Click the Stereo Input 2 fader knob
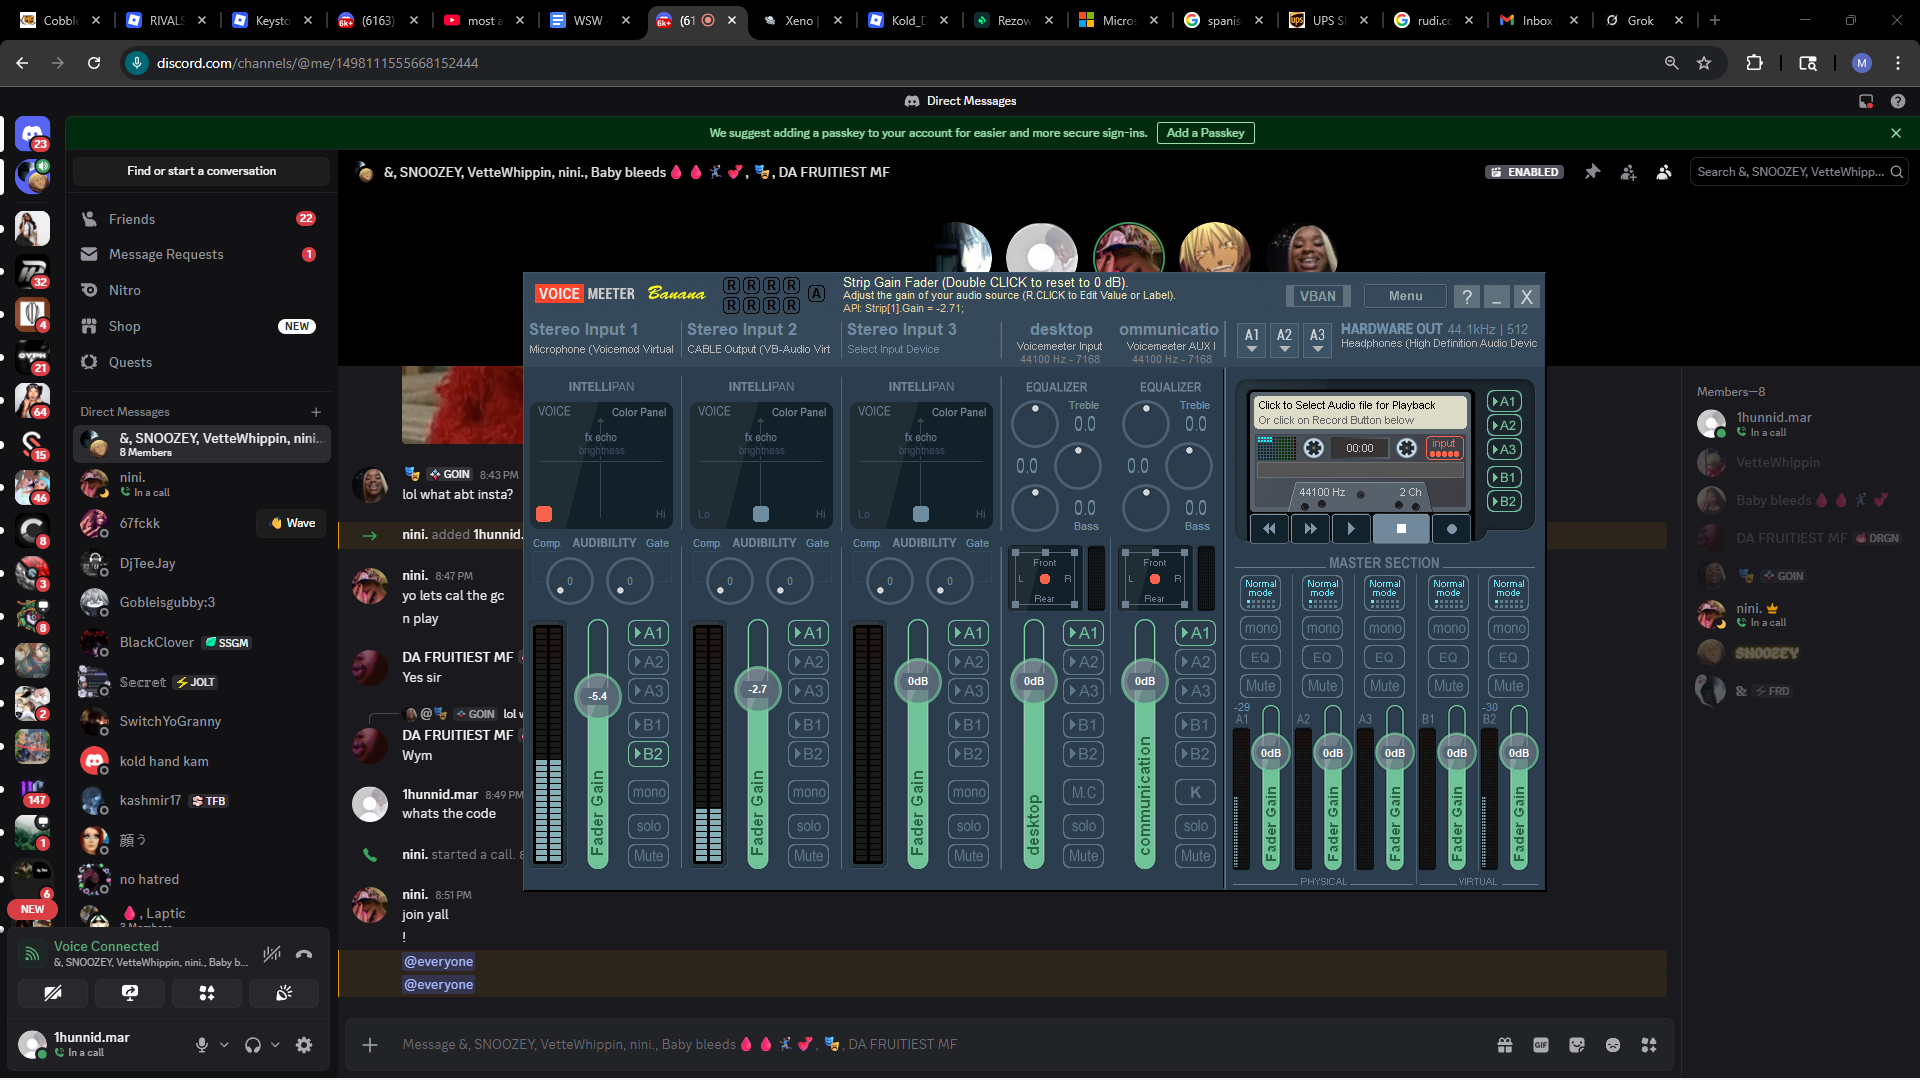This screenshot has height=1080, width=1920. 758,689
